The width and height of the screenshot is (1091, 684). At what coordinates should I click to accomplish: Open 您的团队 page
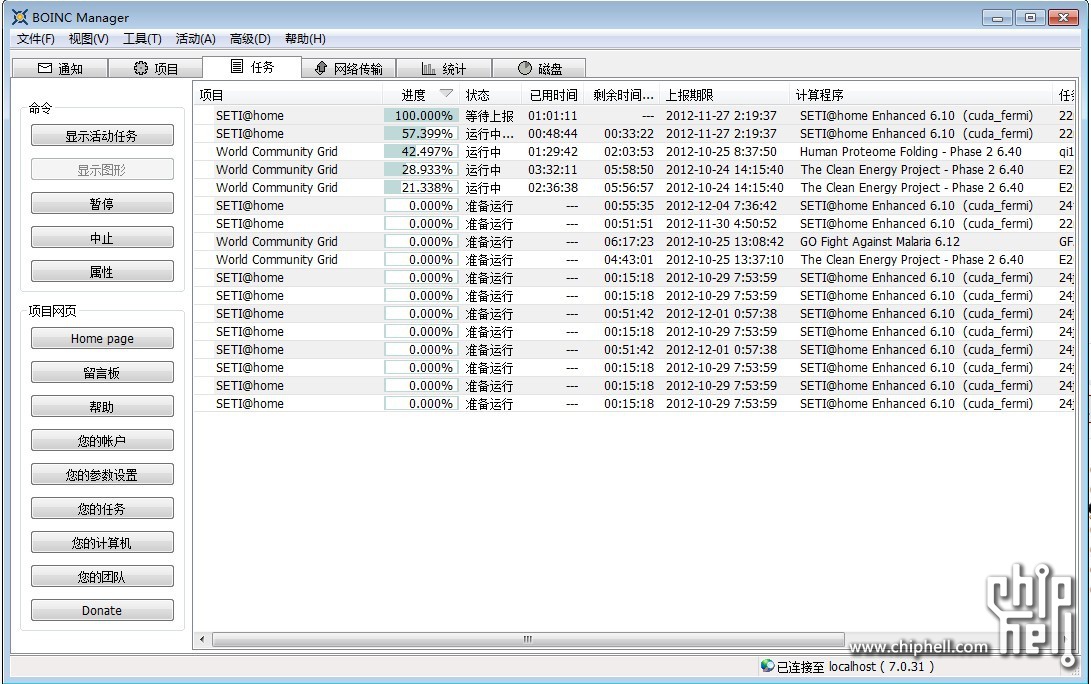coord(102,577)
